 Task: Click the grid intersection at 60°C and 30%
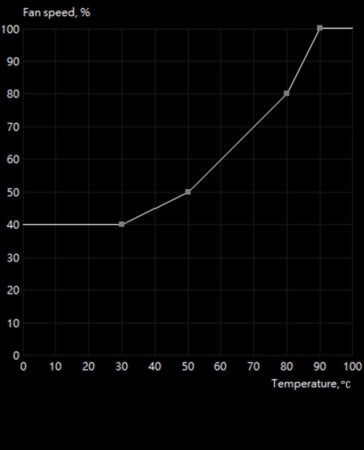pyautogui.click(x=221, y=257)
